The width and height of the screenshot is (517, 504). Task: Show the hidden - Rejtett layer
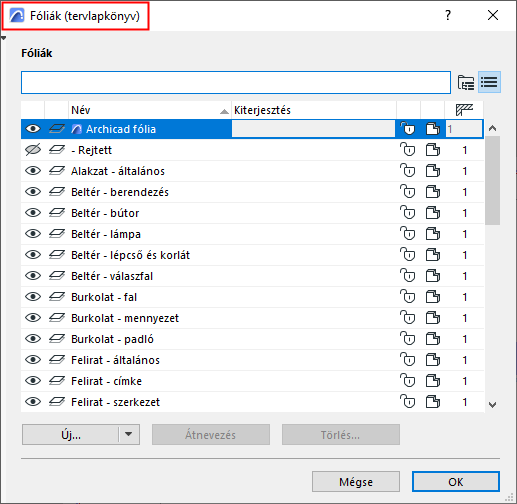click(x=33, y=150)
